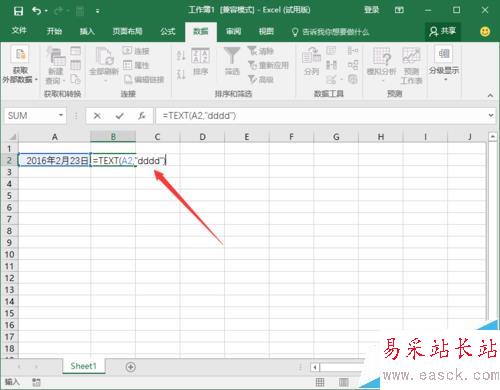Screen dimensions: 500x390
Task: Click the smiley feedback icon
Action: tap(485, 31)
